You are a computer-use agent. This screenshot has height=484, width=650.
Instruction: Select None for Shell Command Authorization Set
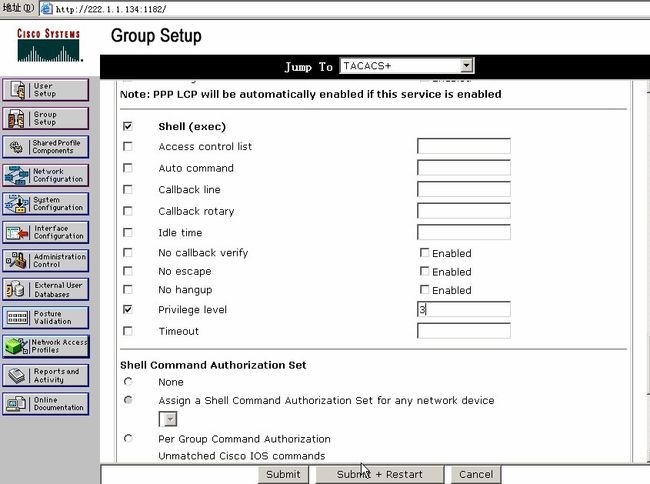click(x=128, y=381)
